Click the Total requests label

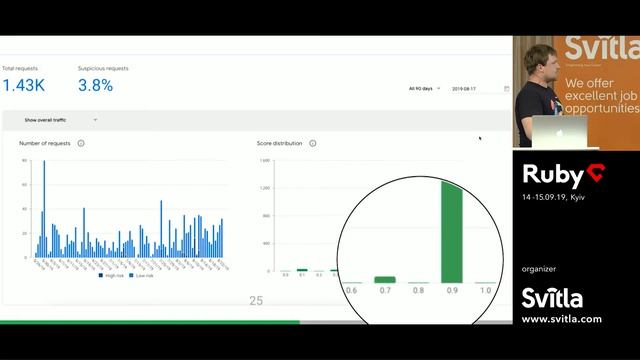pyautogui.click(x=20, y=68)
